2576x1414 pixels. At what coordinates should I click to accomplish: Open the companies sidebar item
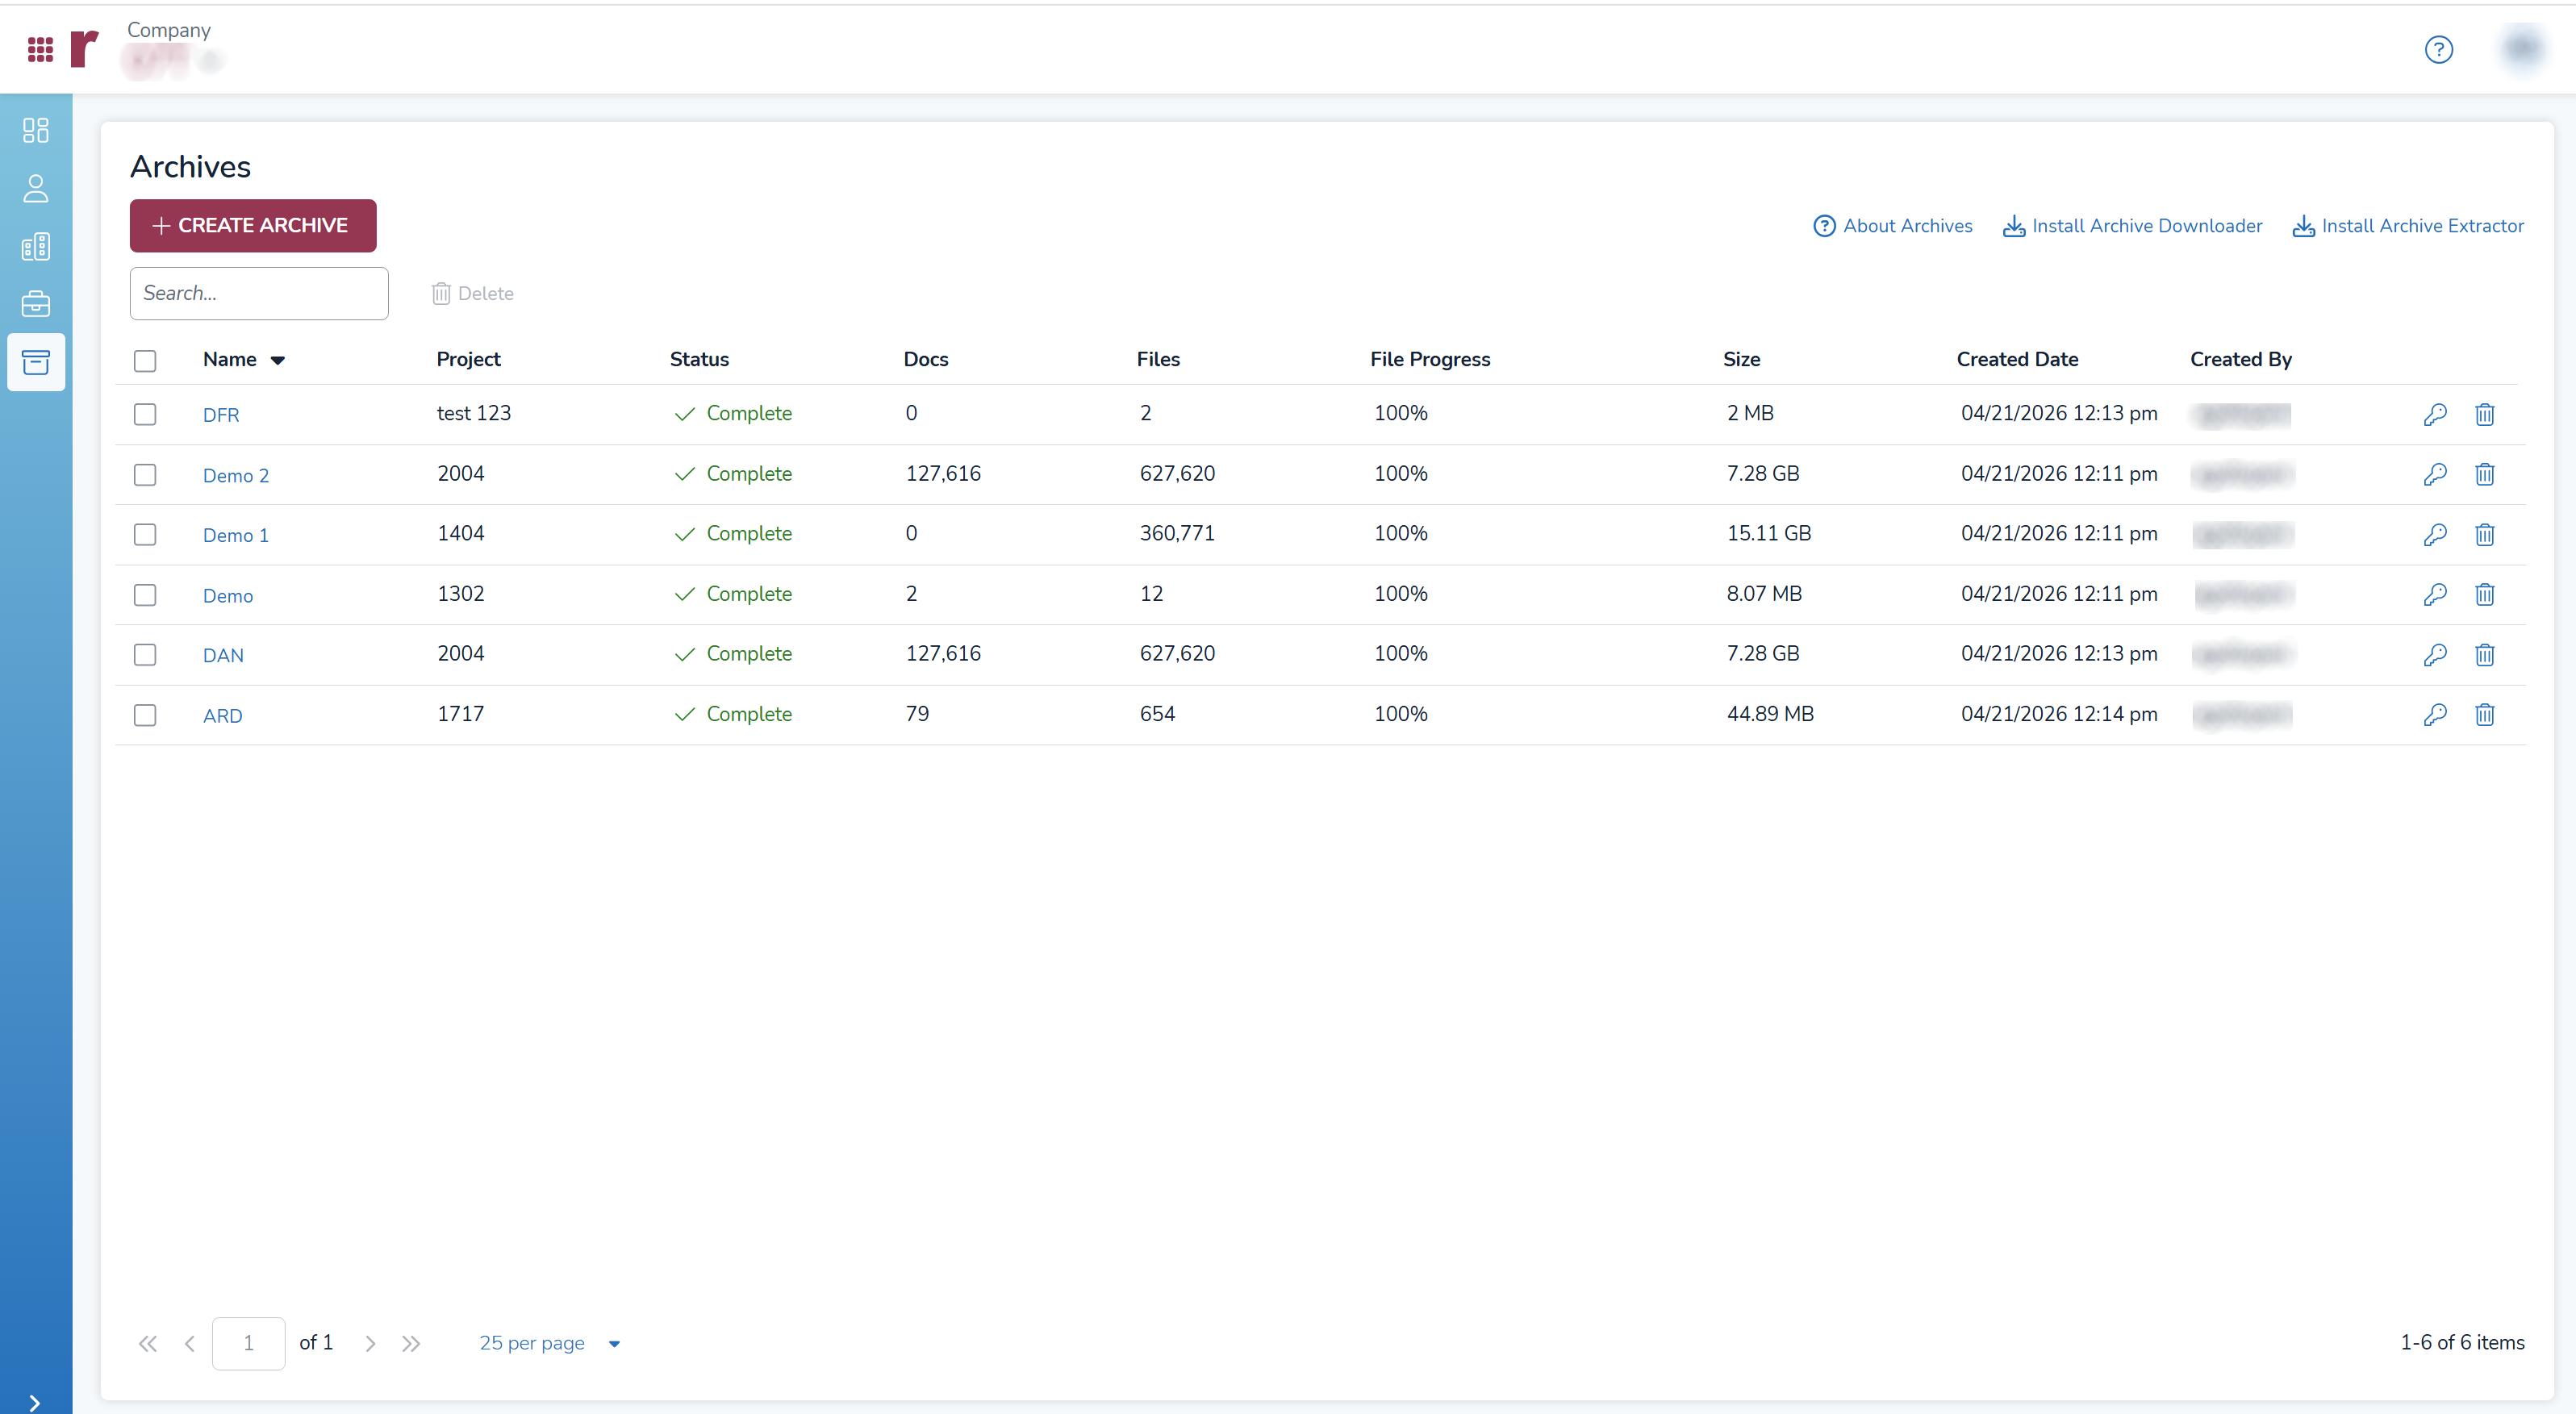tap(36, 246)
